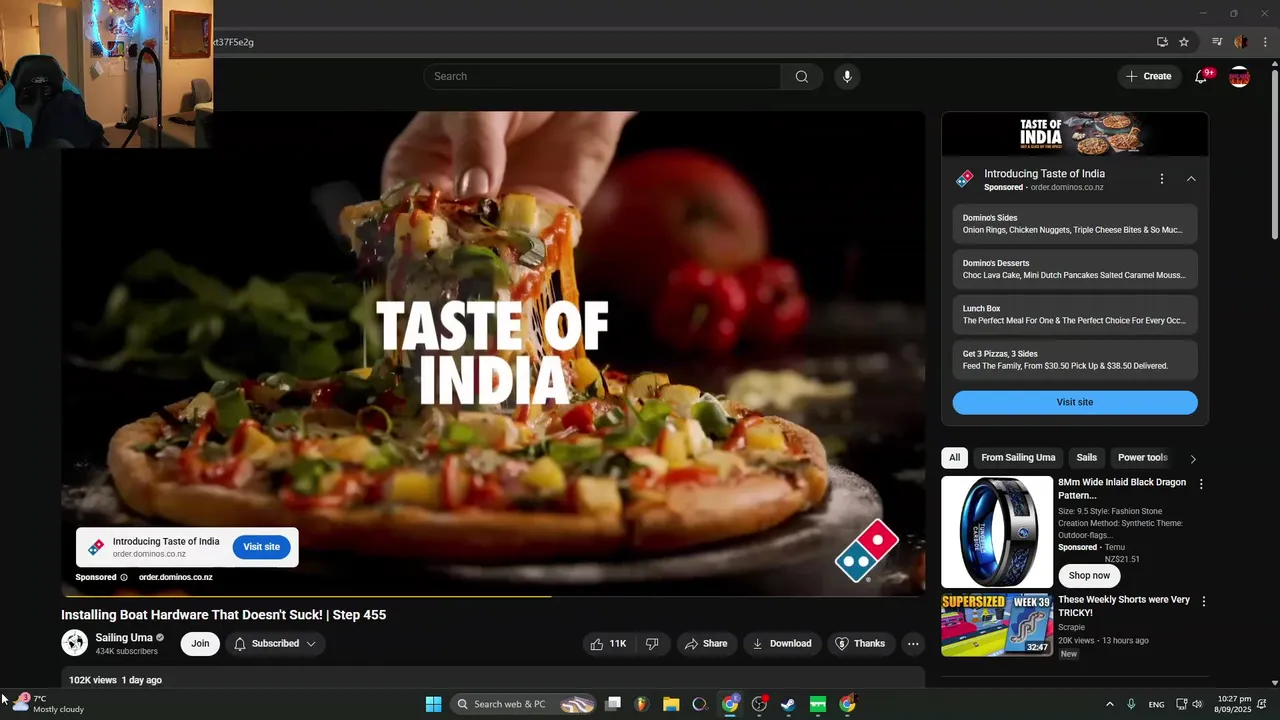1280x720 pixels.
Task: Click Taste of India banner image in sidebar
Action: (1075, 134)
